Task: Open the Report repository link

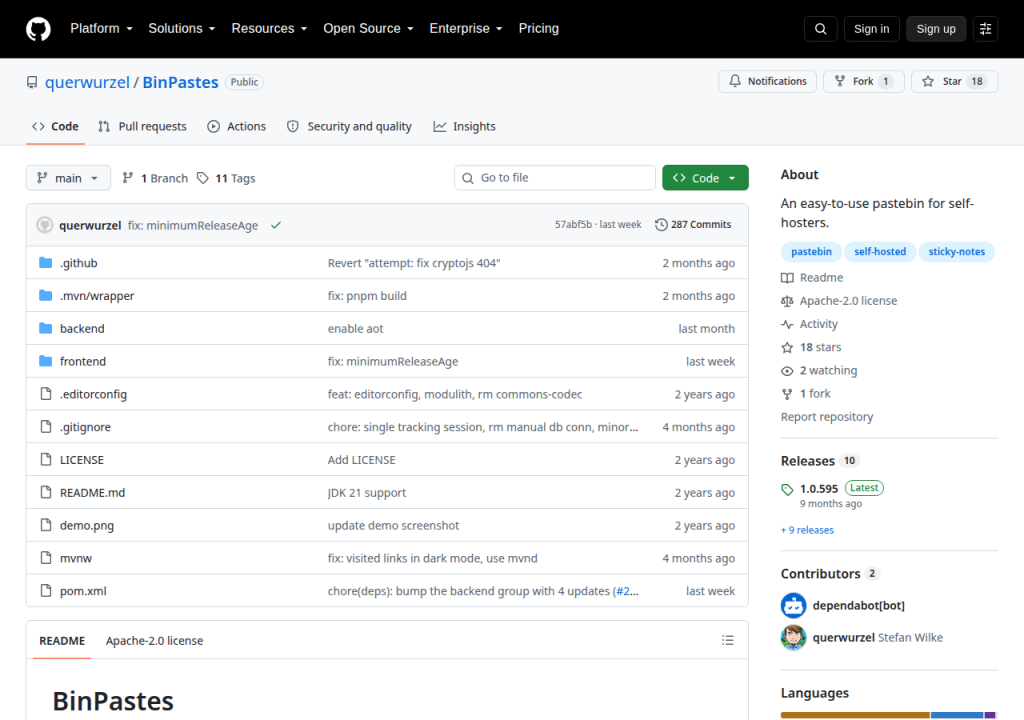Action: pos(827,417)
